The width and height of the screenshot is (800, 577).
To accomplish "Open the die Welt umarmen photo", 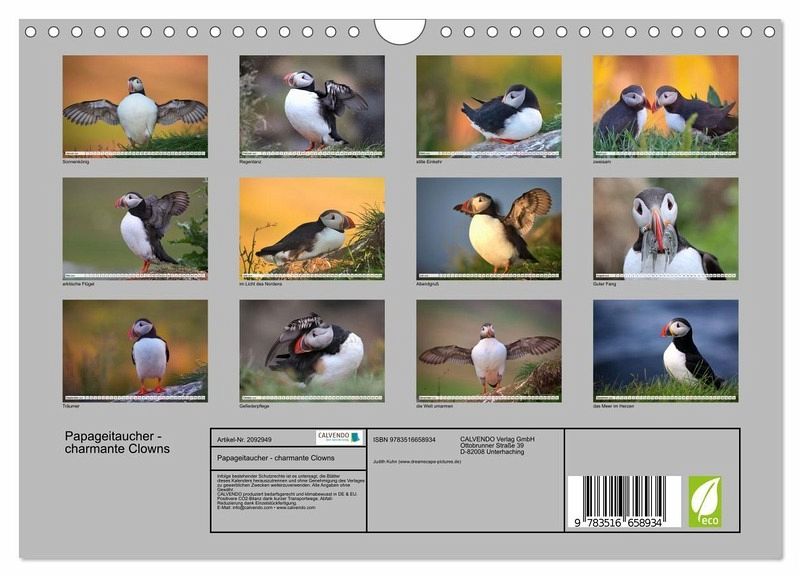I will (x=489, y=350).
